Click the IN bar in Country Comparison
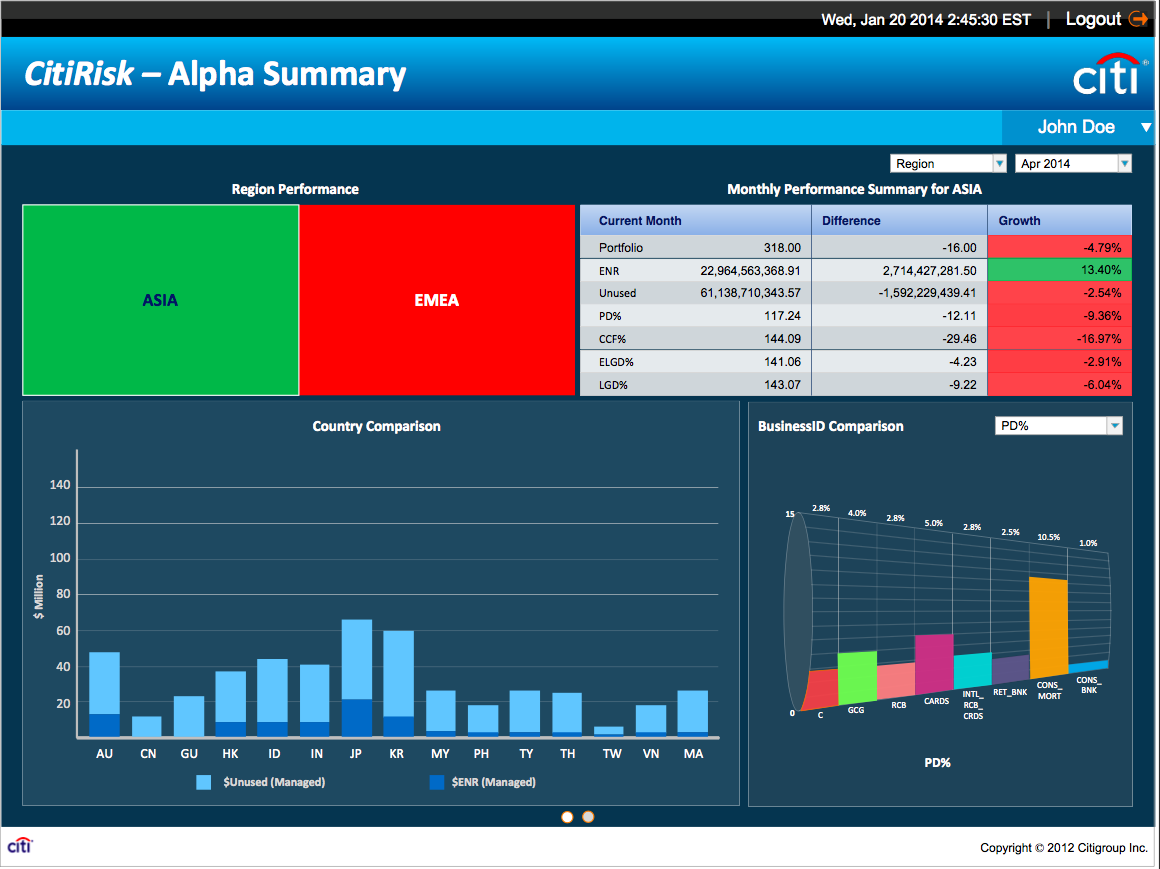 point(314,700)
